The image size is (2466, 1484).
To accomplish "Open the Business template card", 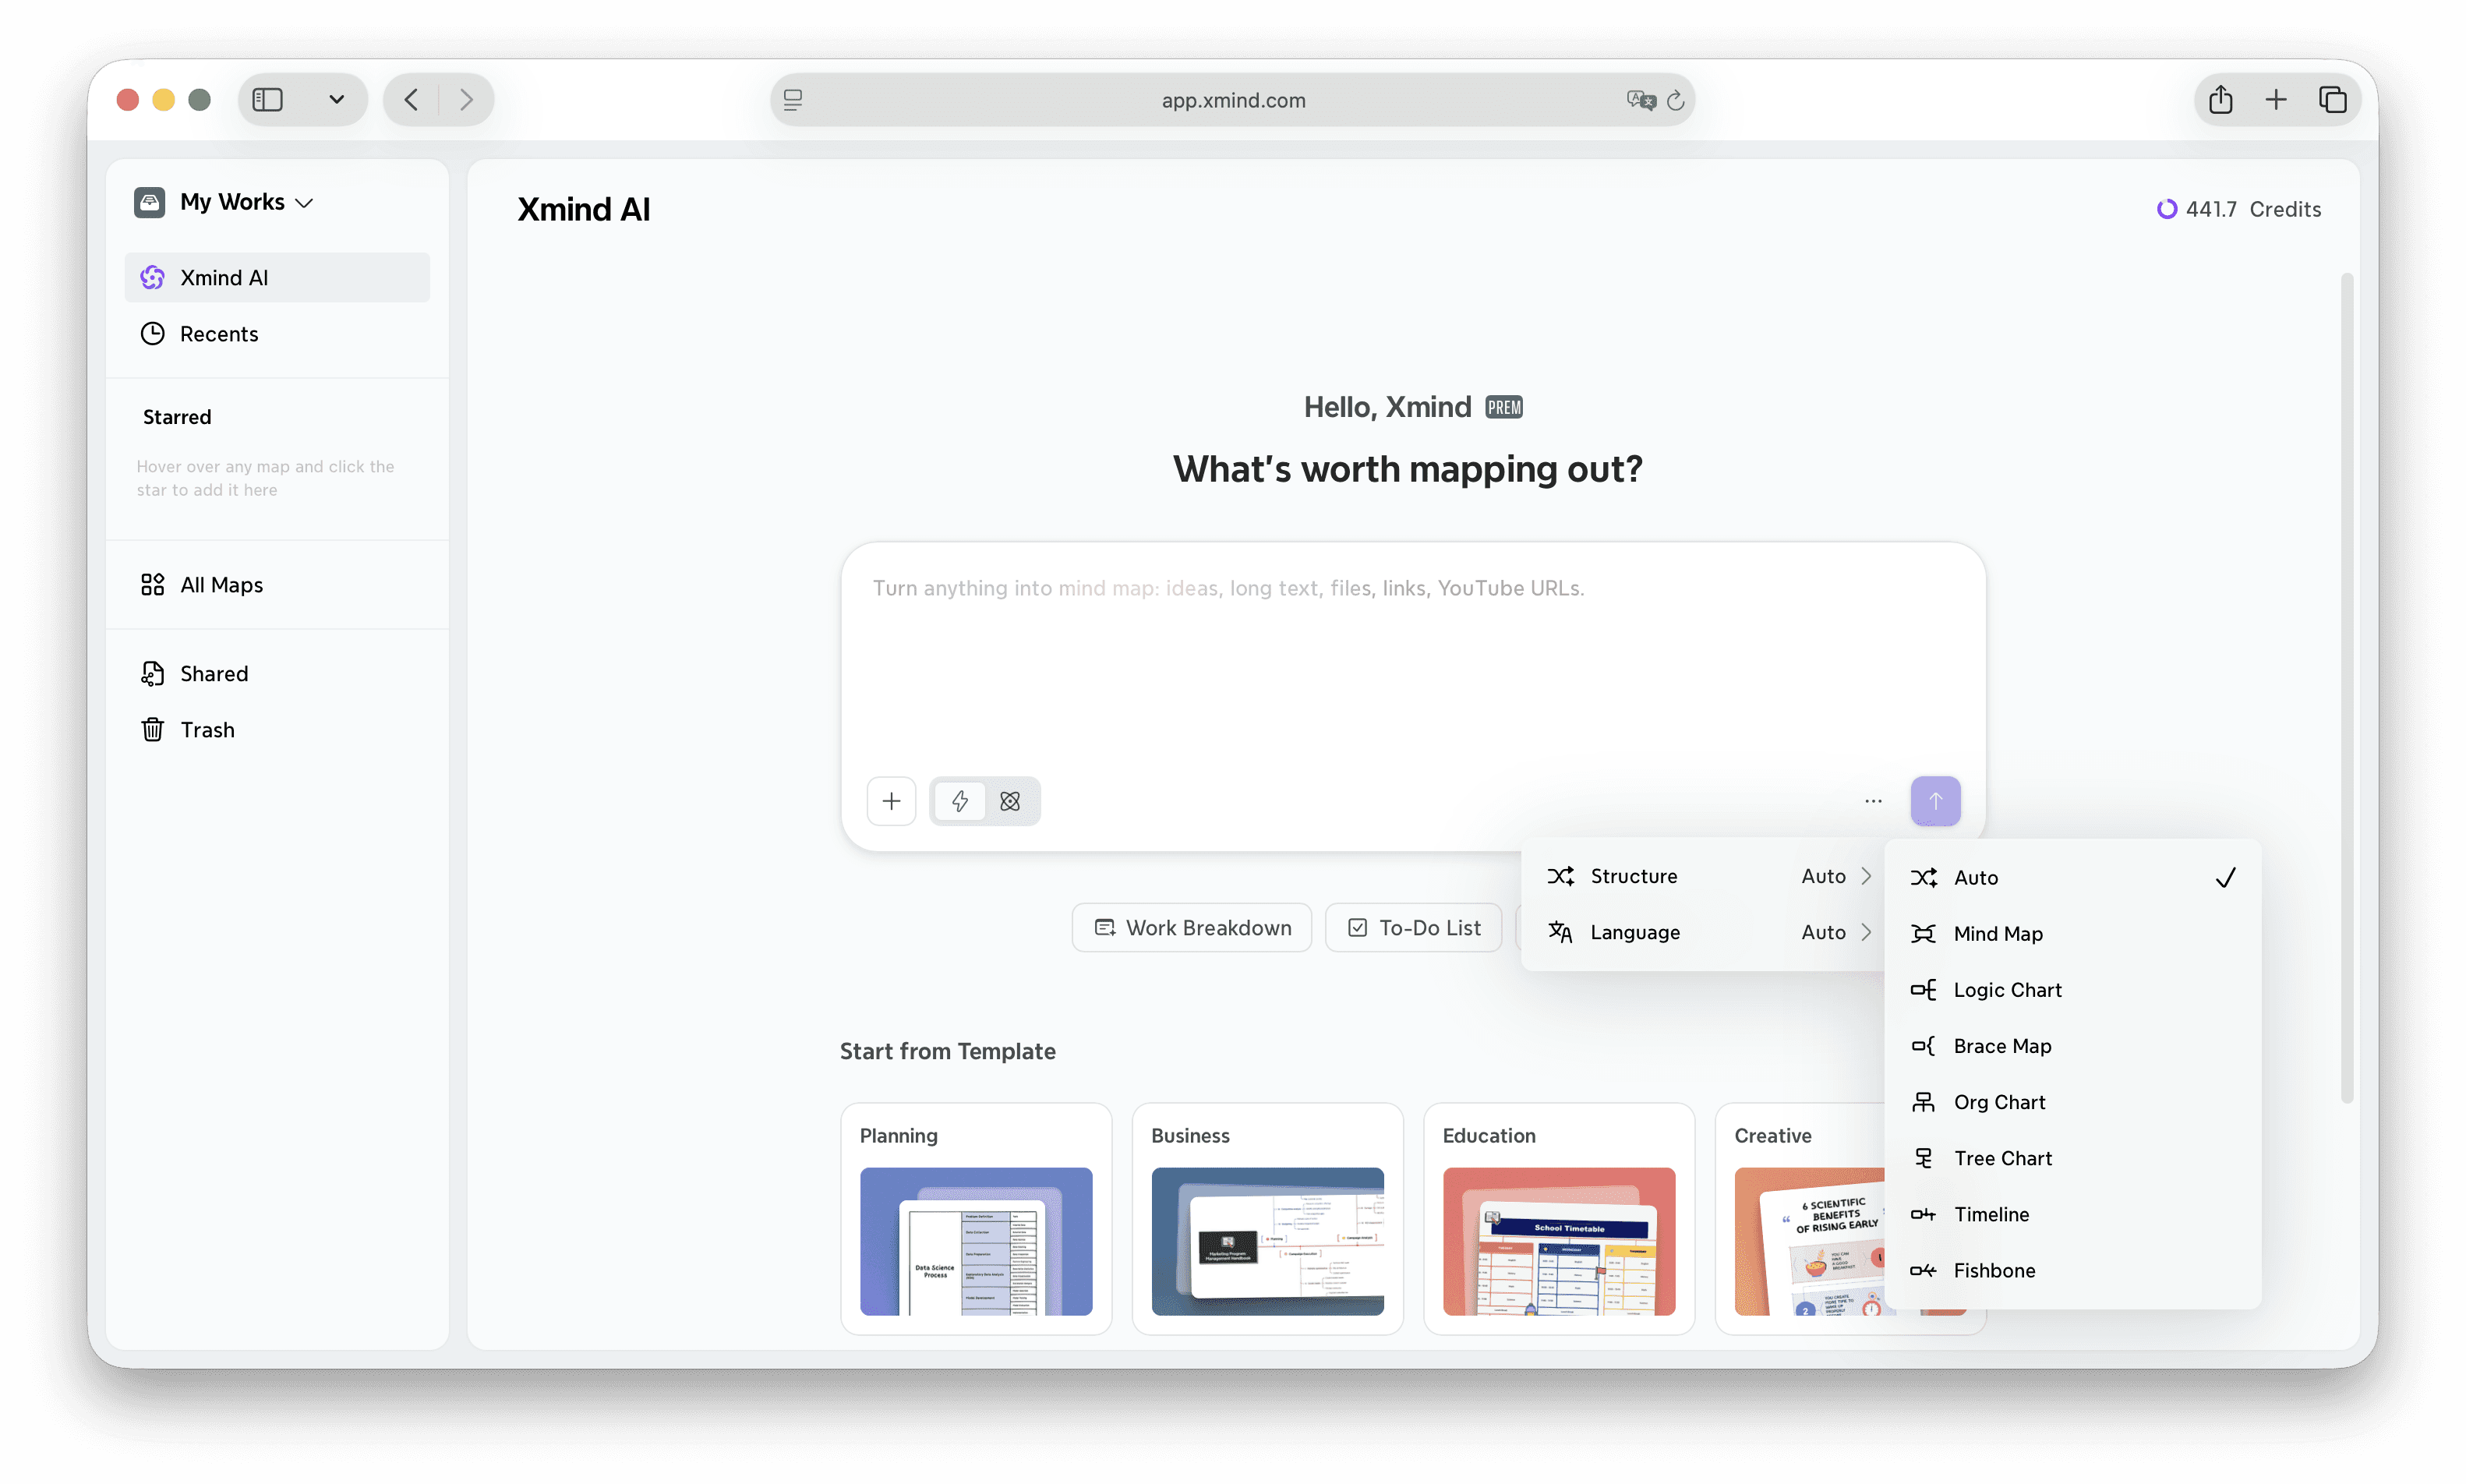I will pyautogui.click(x=1267, y=1219).
